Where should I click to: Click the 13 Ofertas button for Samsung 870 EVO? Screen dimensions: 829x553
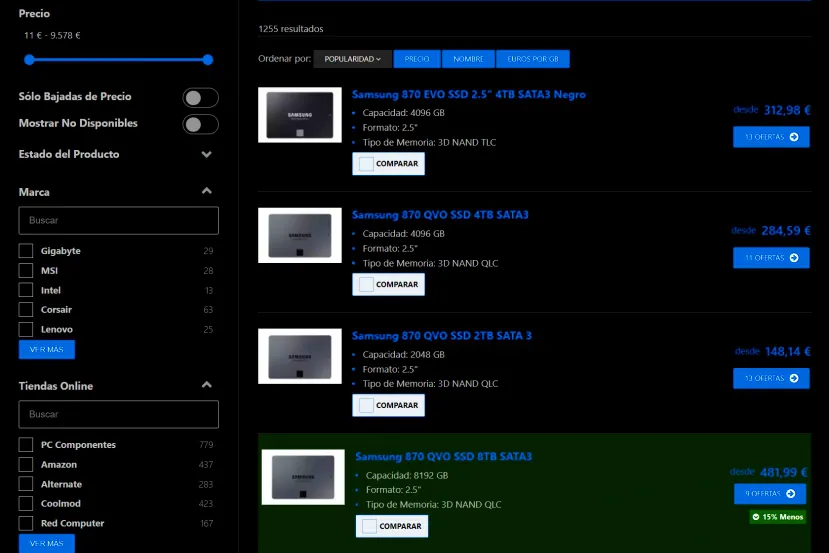[x=770, y=137]
